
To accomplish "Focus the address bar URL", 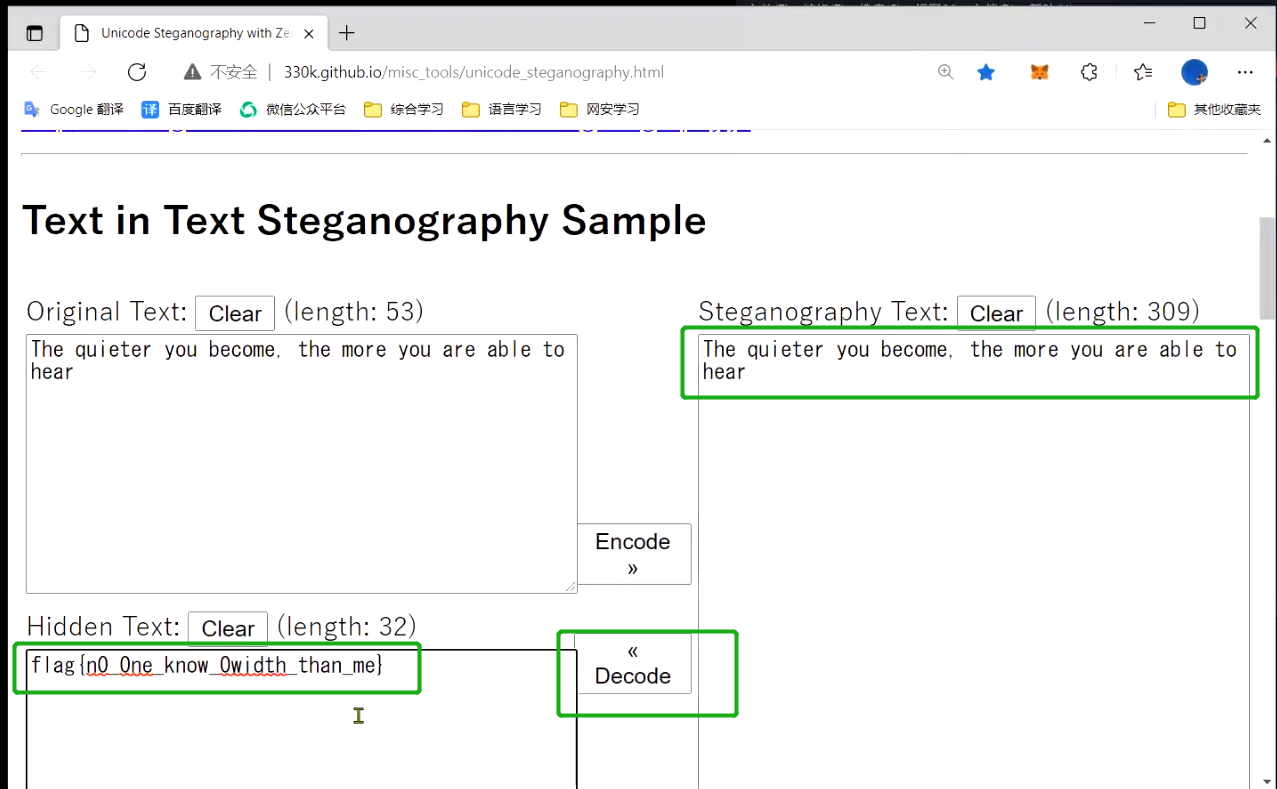I will (474, 72).
